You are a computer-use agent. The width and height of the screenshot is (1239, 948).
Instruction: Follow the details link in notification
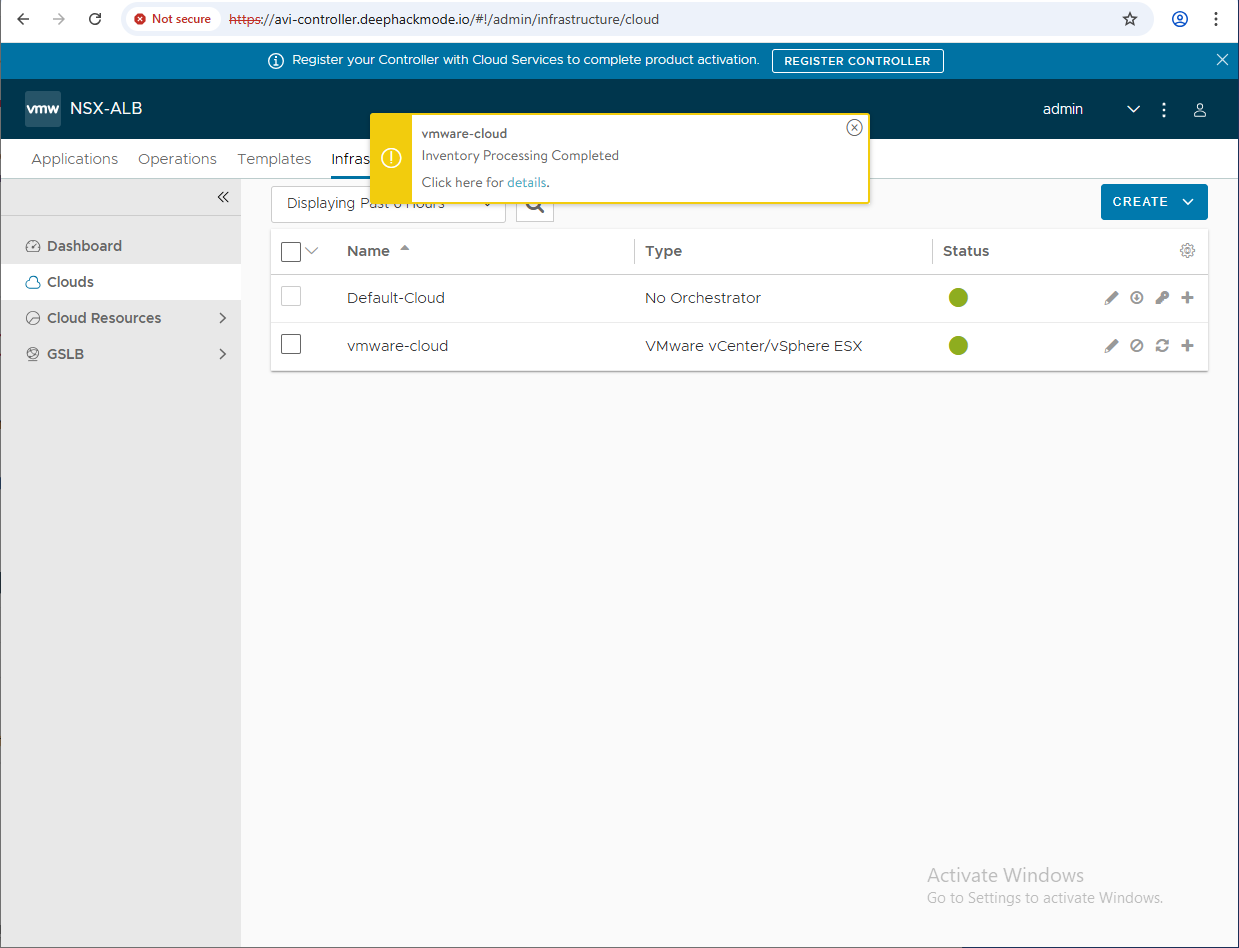527,183
